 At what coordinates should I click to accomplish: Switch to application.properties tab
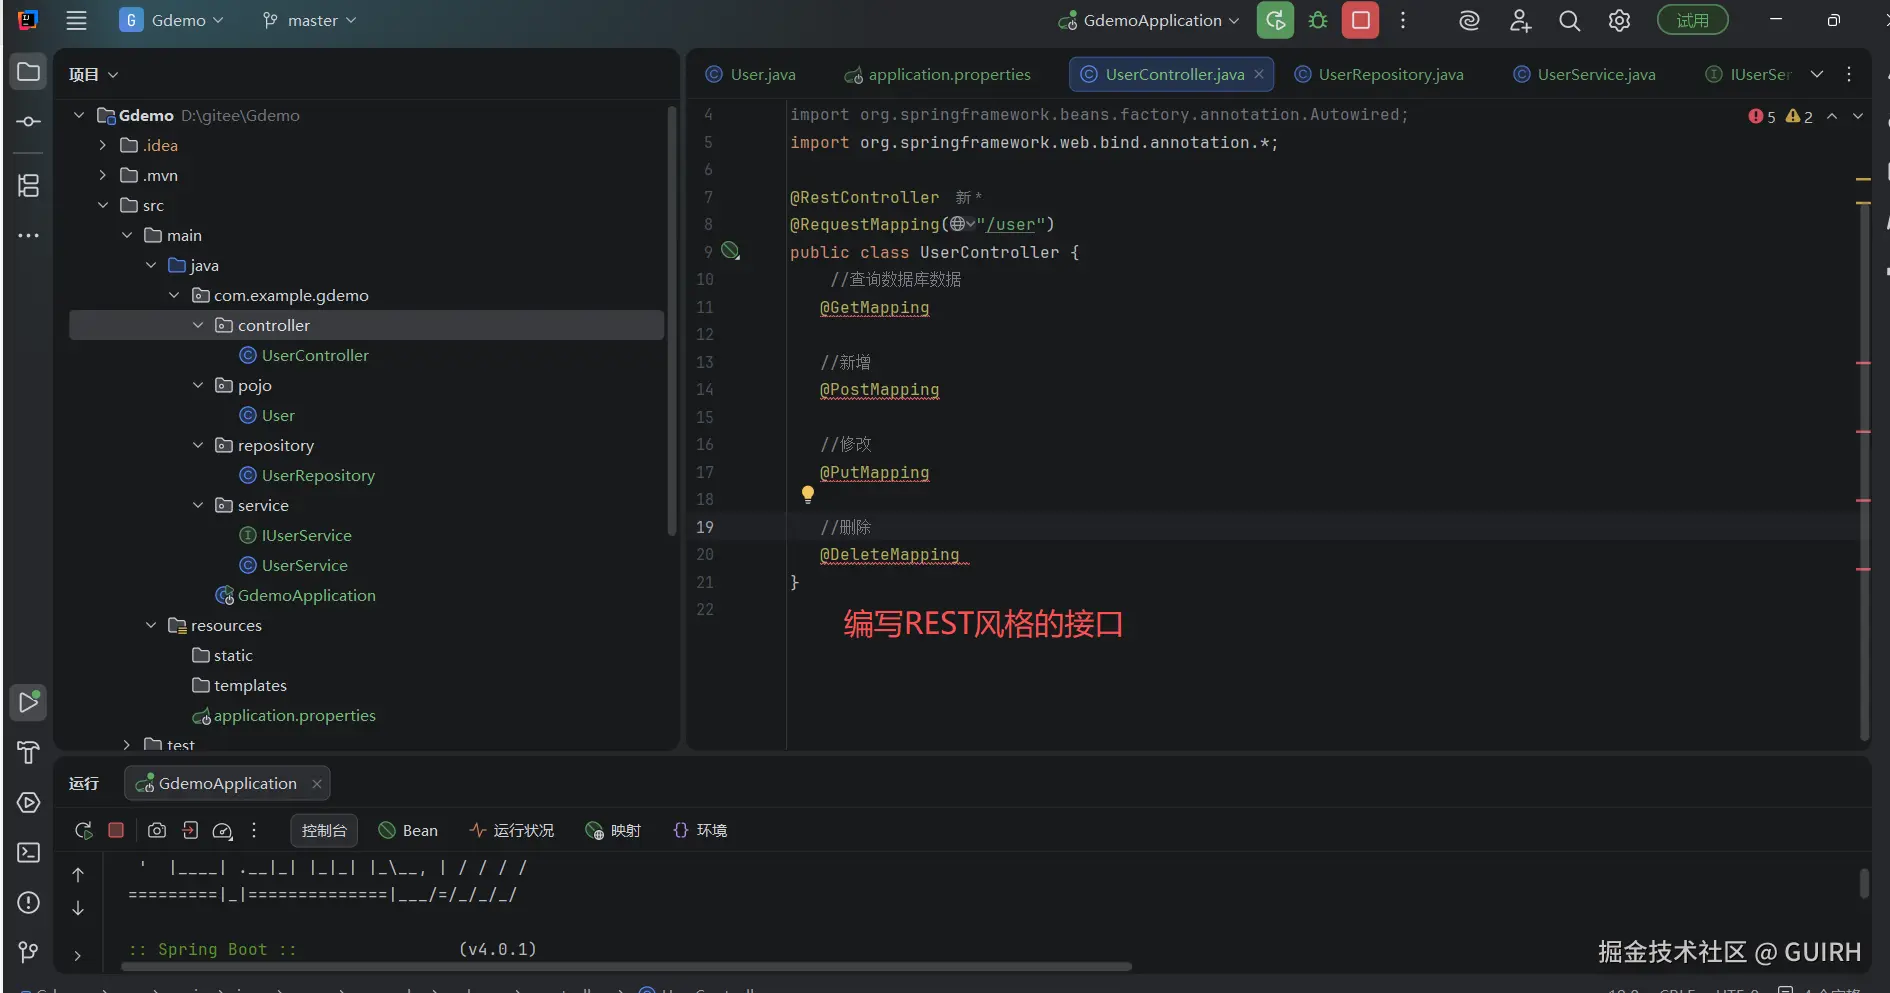coord(938,74)
